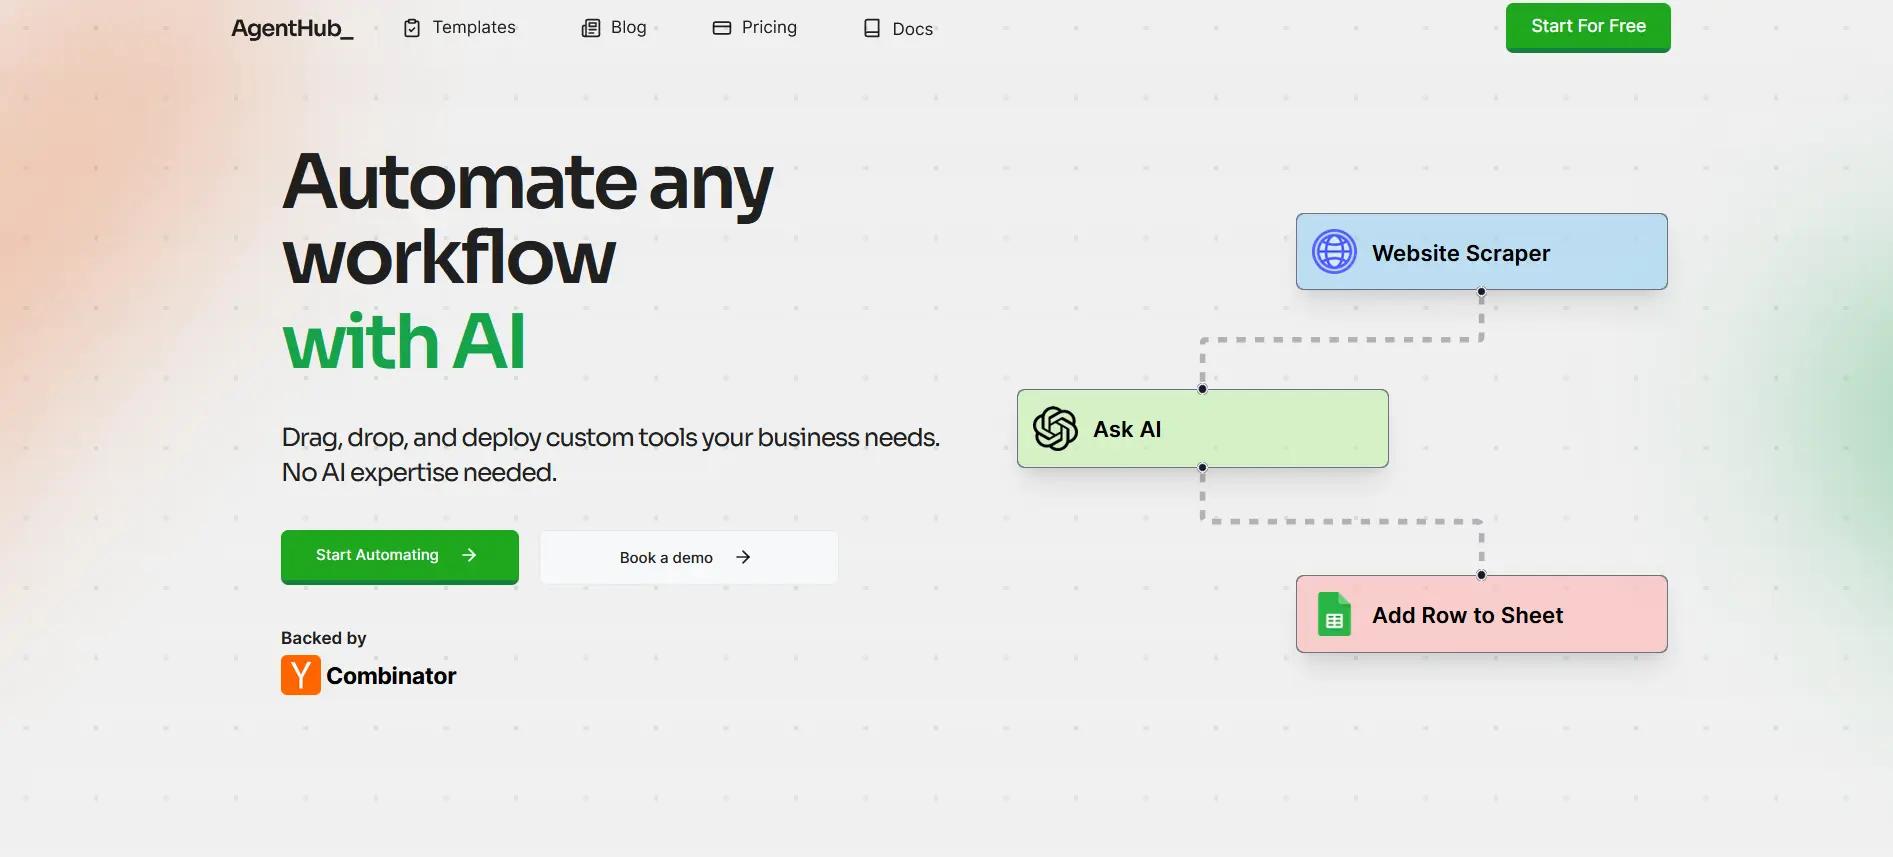Click the Add Row to Sheet connector dot
The image size is (1893, 857).
[1481, 575]
